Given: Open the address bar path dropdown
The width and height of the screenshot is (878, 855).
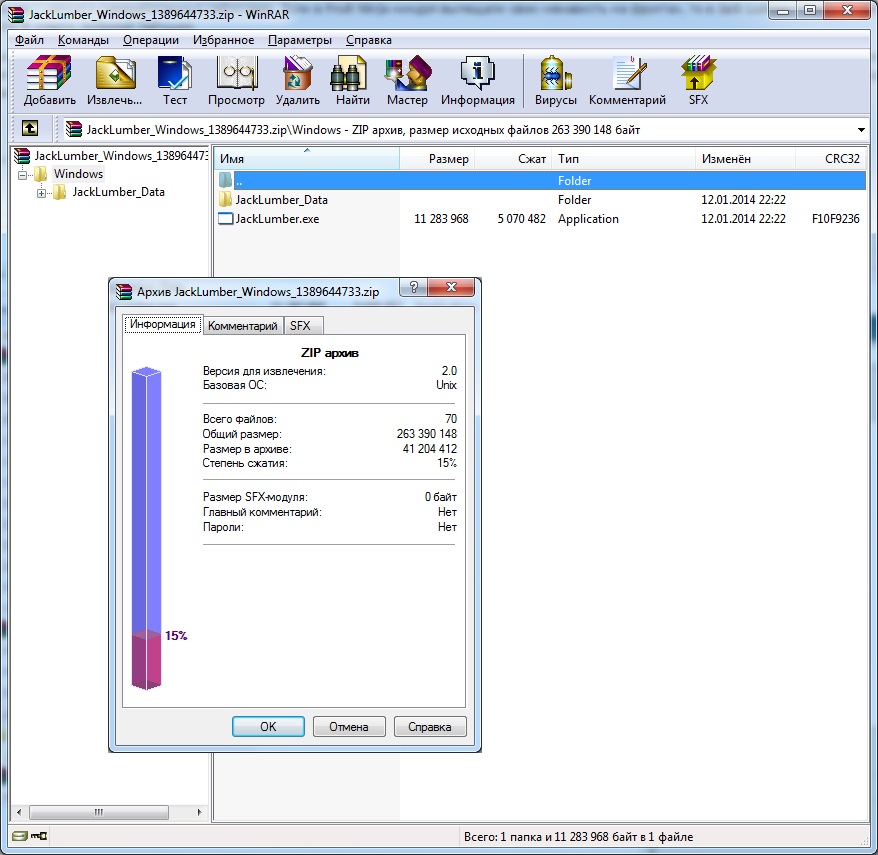Looking at the screenshot, I should tap(861, 130).
